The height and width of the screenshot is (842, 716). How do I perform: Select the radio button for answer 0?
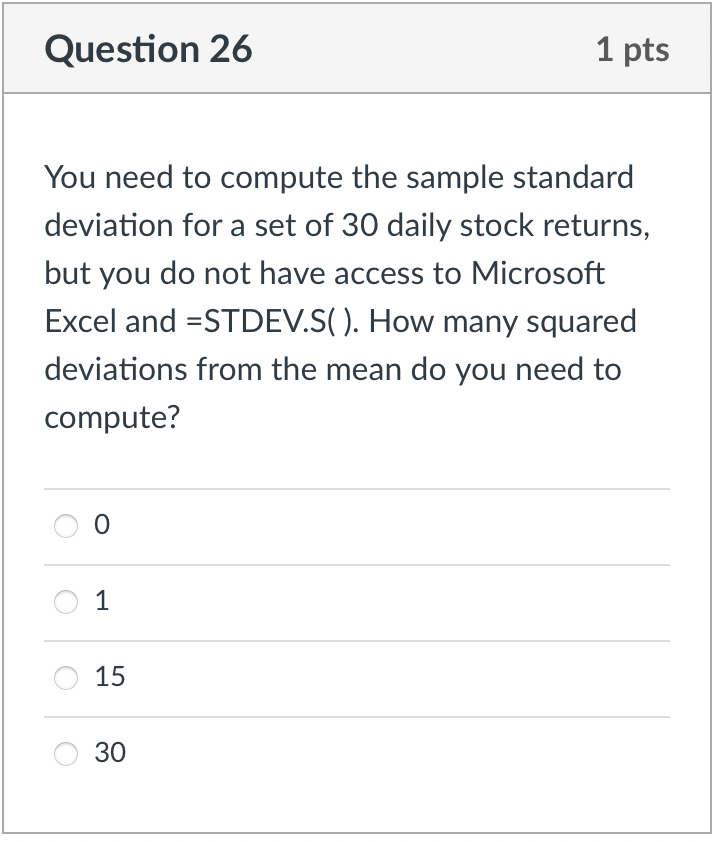tap(66, 525)
